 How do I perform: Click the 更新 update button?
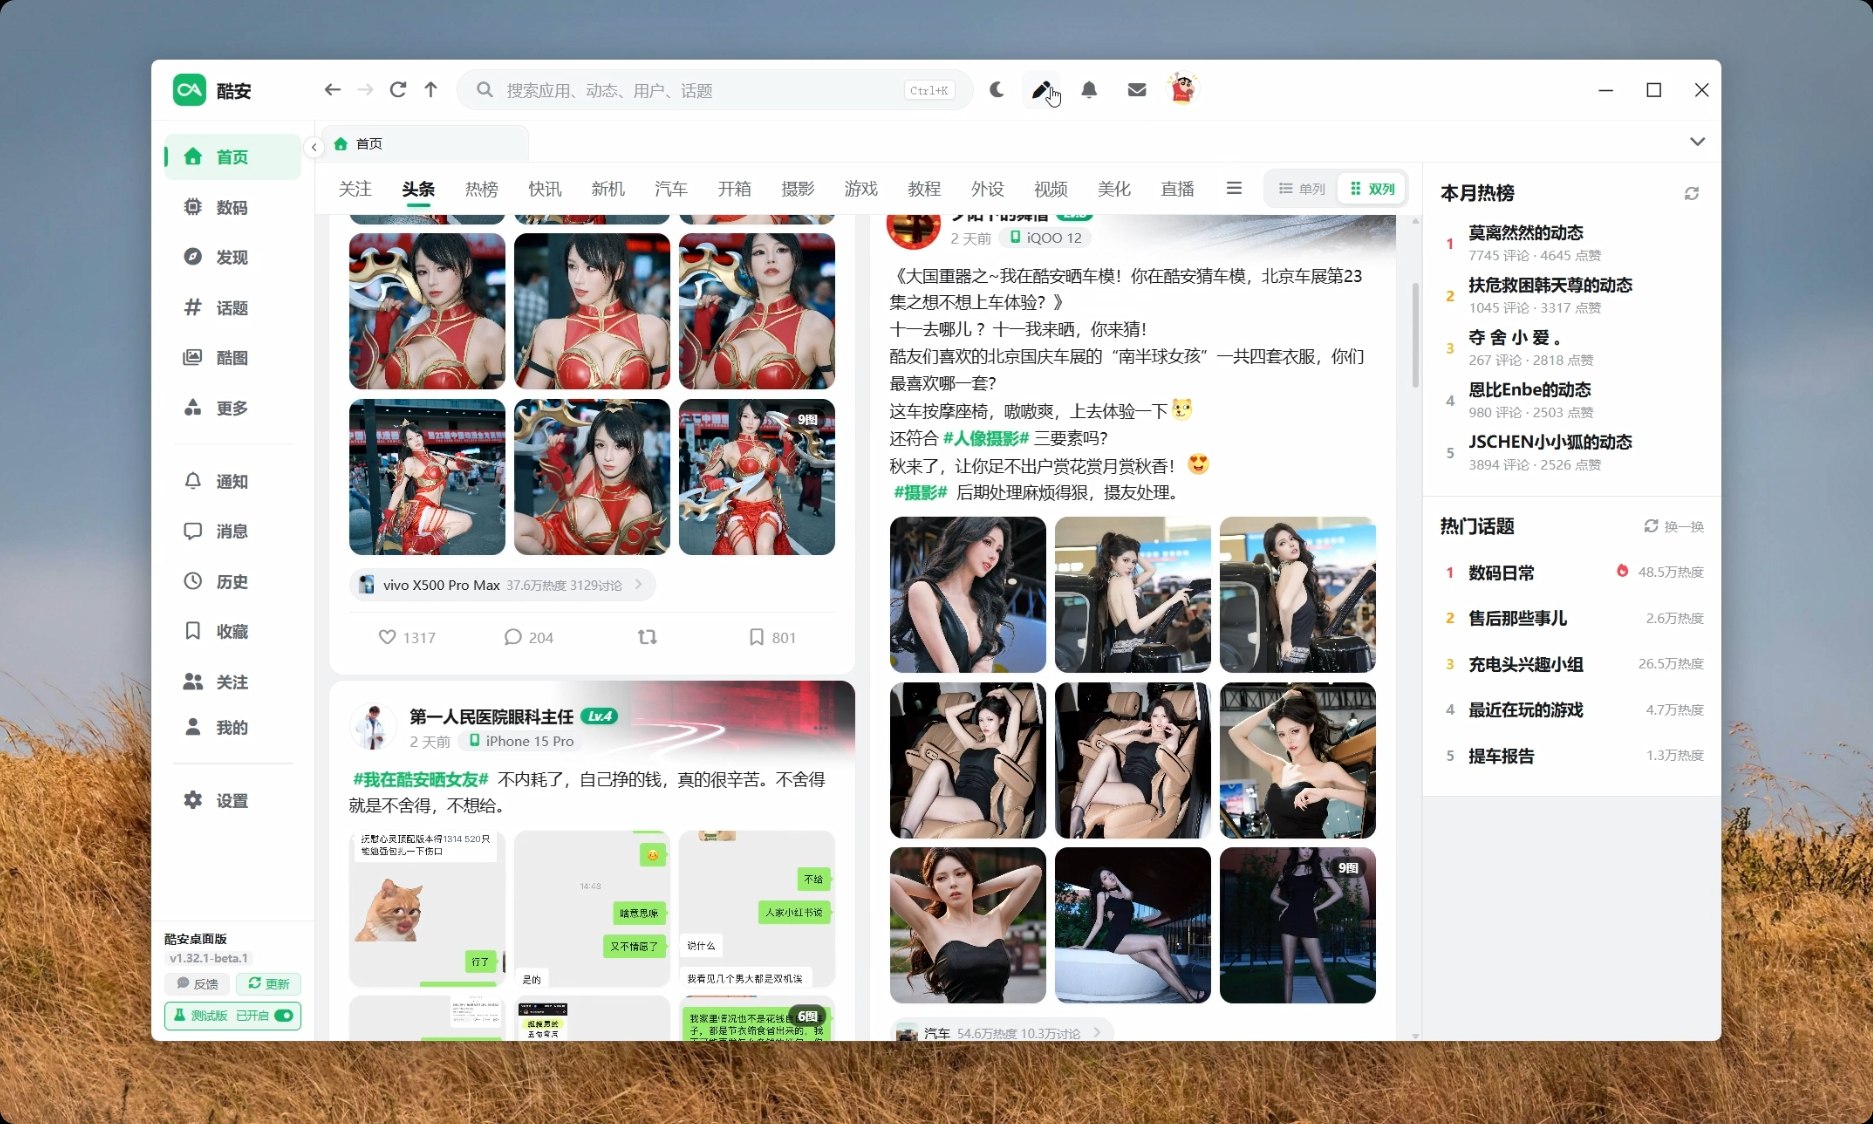pyautogui.click(x=268, y=984)
